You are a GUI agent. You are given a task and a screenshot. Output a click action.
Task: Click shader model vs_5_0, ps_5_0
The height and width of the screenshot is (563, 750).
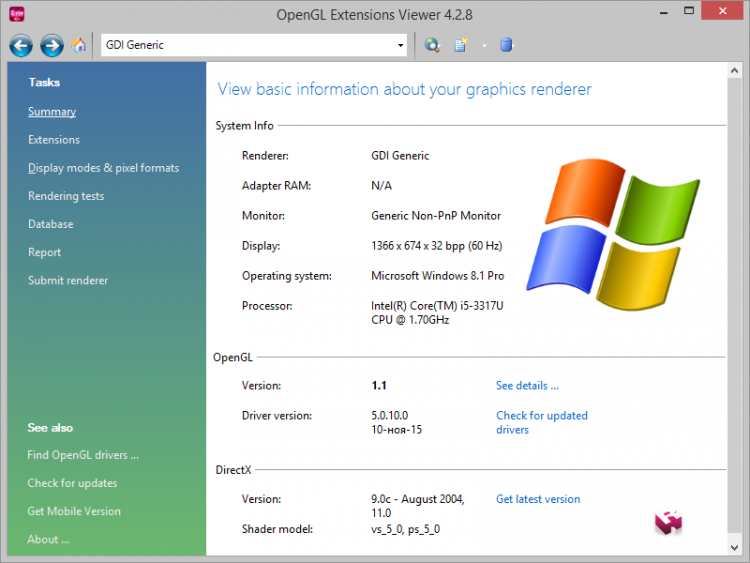(405, 529)
